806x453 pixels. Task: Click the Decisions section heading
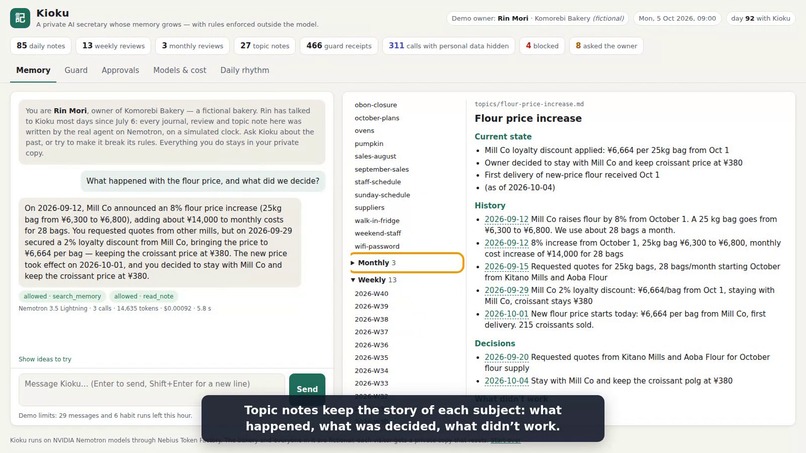tap(494, 343)
